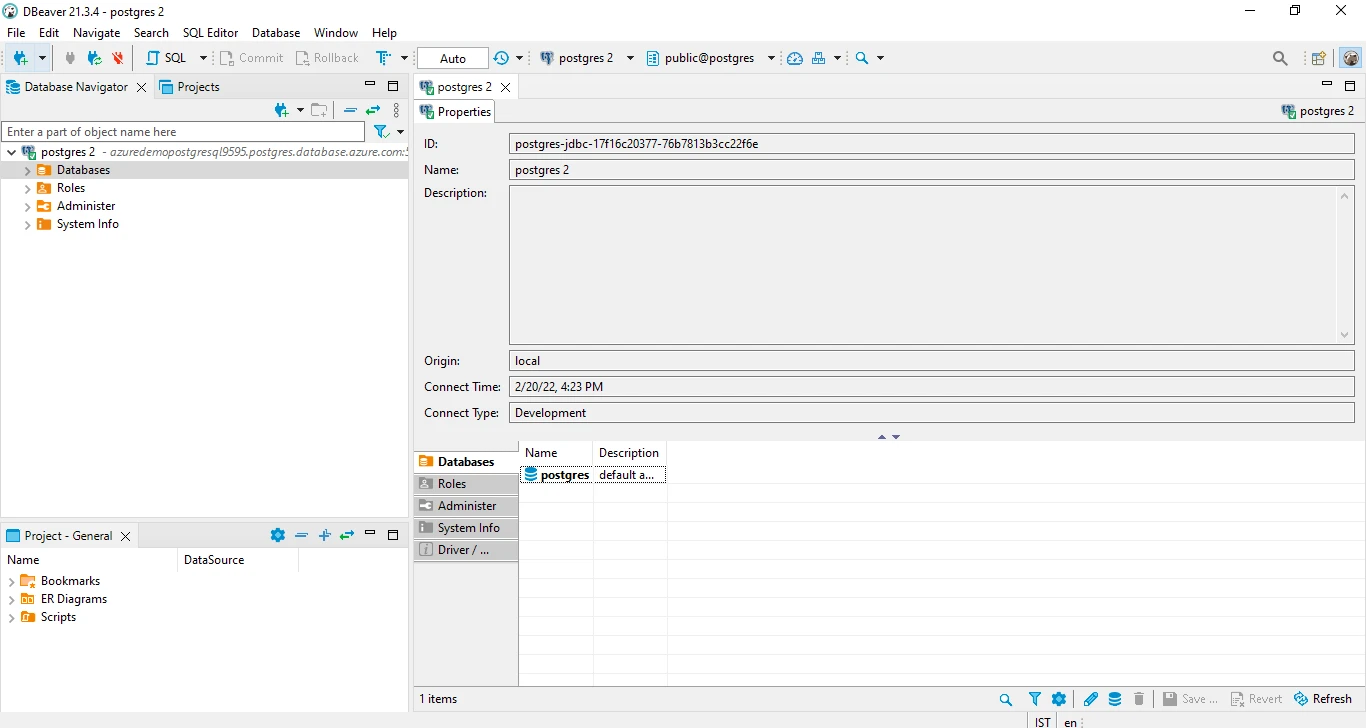Open the Database menu
This screenshot has width=1366, height=728.
coord(276,32)
